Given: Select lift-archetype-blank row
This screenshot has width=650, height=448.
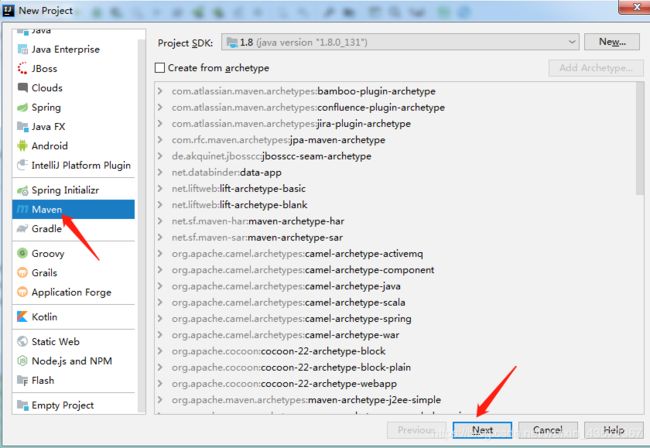Looking at the screenshot, I should 395,205.
